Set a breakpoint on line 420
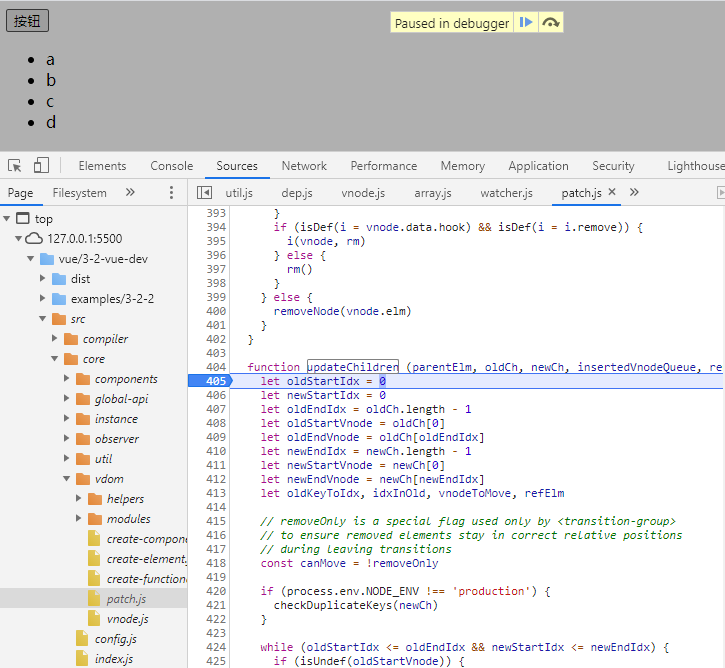The height and width of the screenshot is (668, 725). click(216, 591)
